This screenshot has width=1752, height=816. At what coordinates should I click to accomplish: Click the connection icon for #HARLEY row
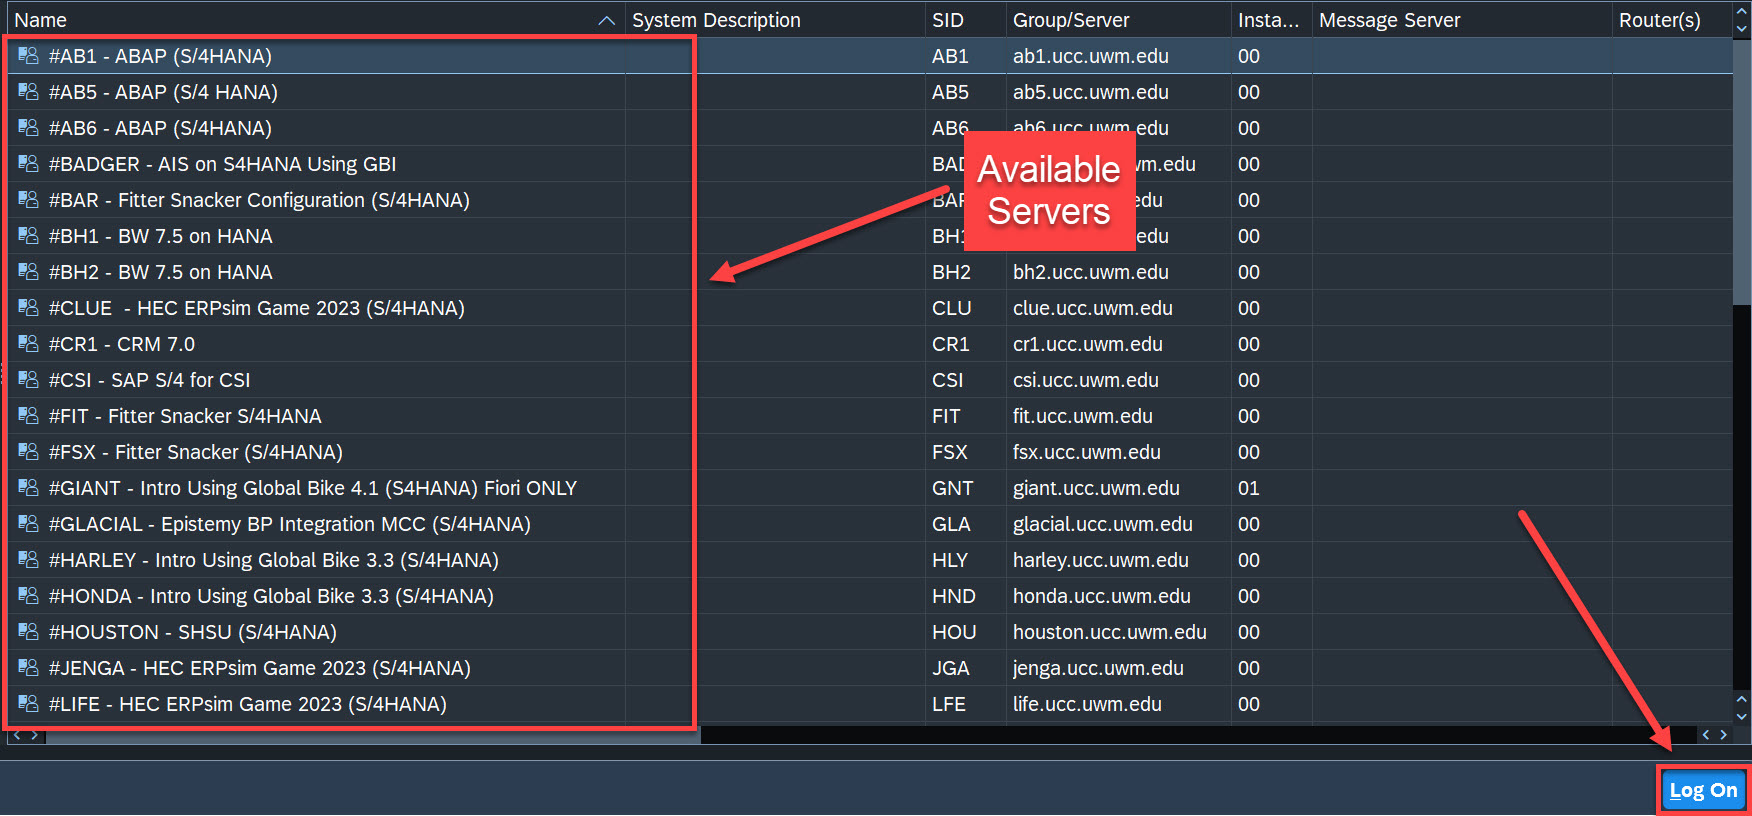[x=28, y=560]
